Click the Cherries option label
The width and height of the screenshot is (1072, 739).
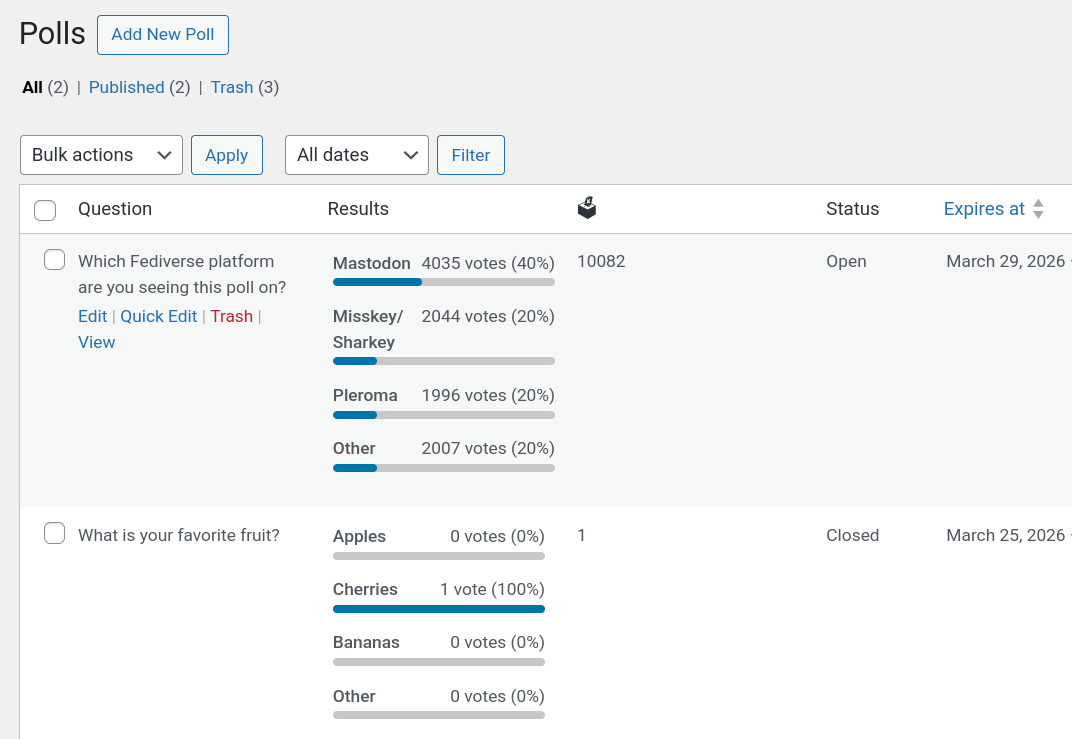[365, 589]
